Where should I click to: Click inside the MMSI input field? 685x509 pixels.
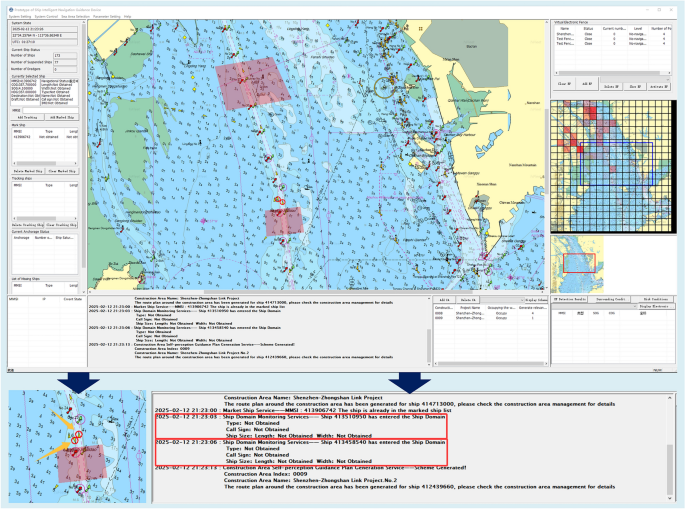(50, 111)
